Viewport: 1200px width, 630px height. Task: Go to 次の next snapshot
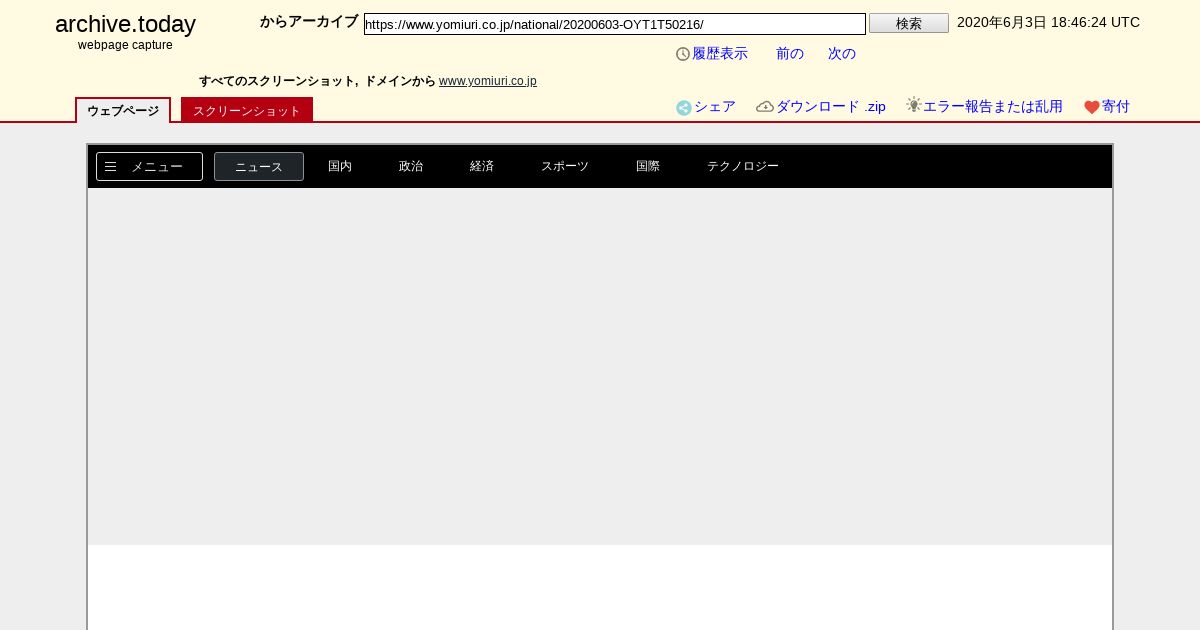(842, 54)
